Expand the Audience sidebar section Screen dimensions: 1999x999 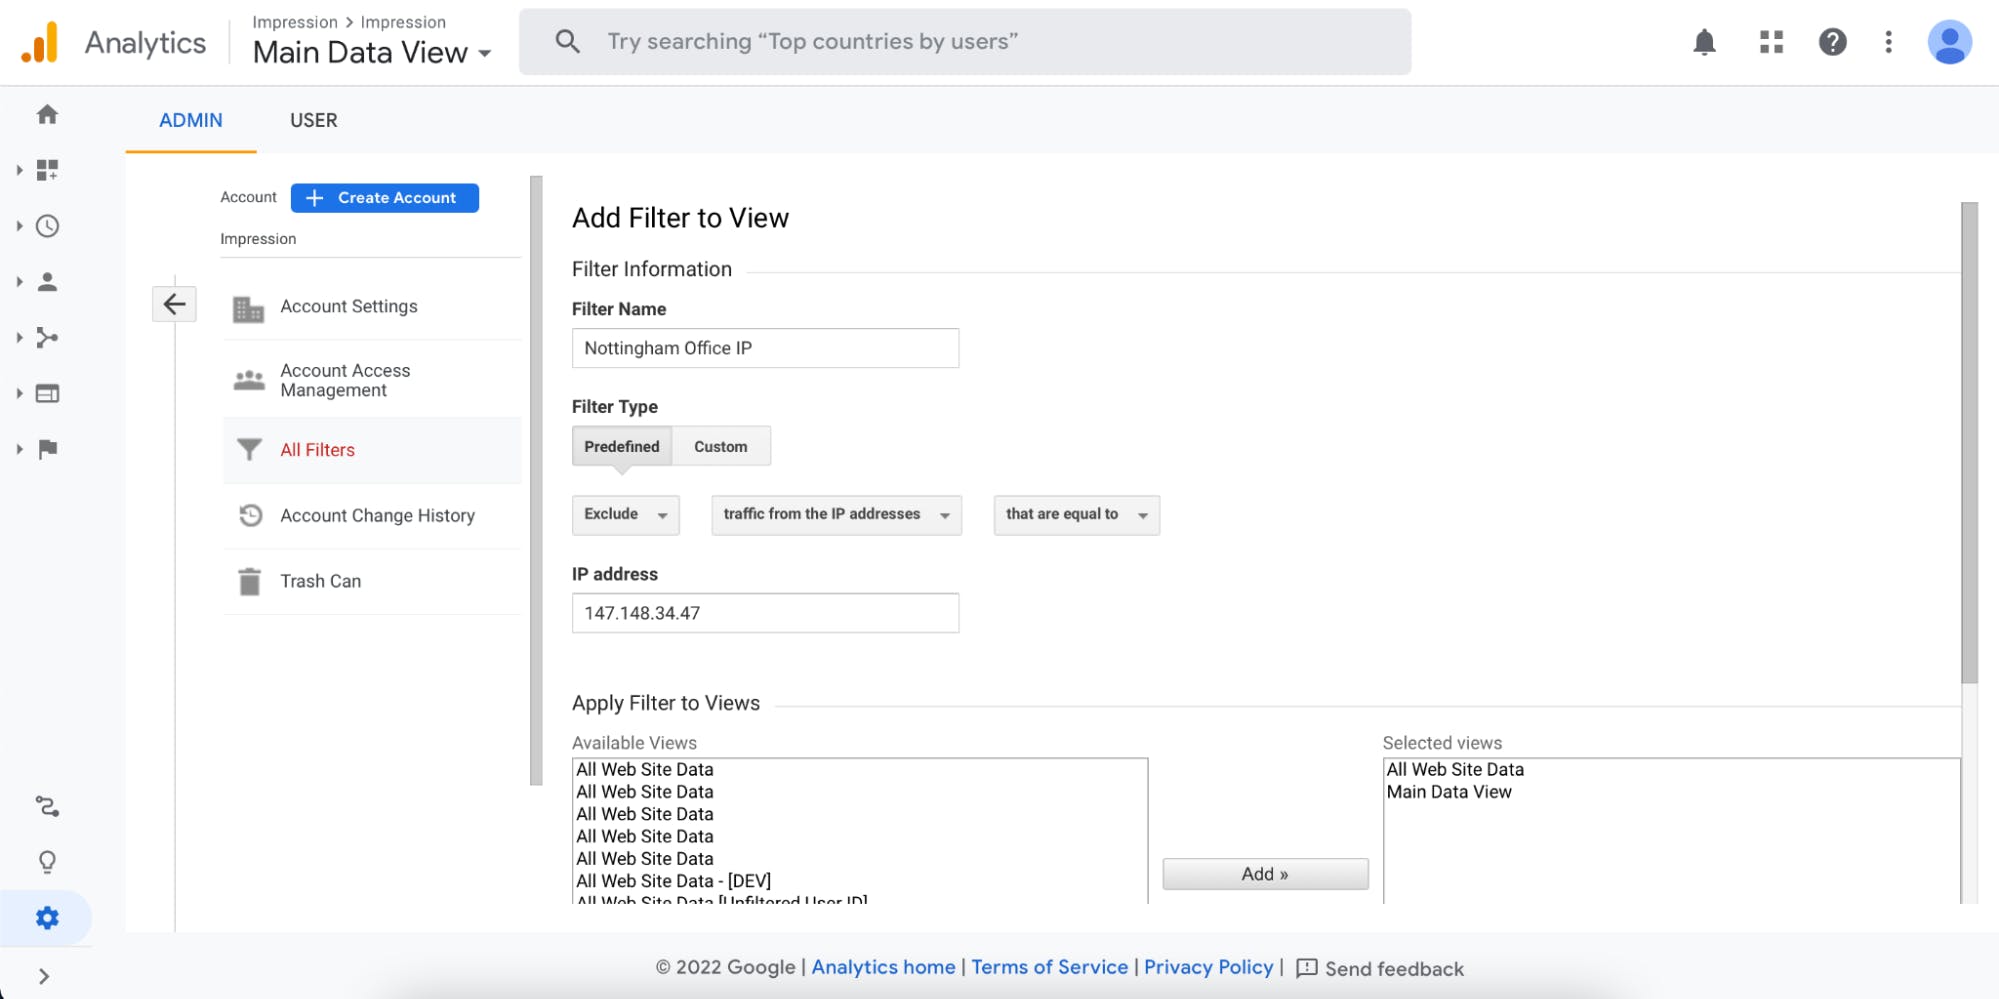click(x=19, y=282)
